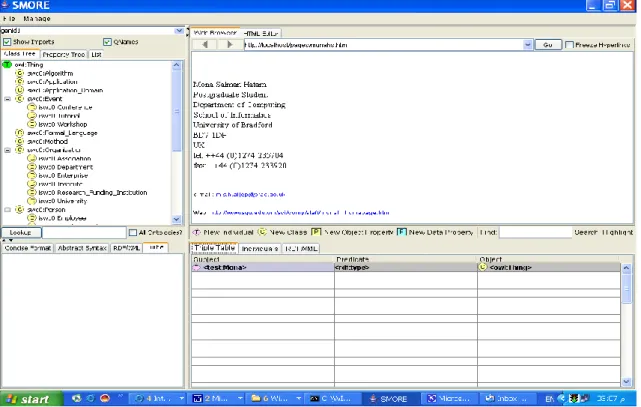Select the Algorithm class icon

point(20,73)
